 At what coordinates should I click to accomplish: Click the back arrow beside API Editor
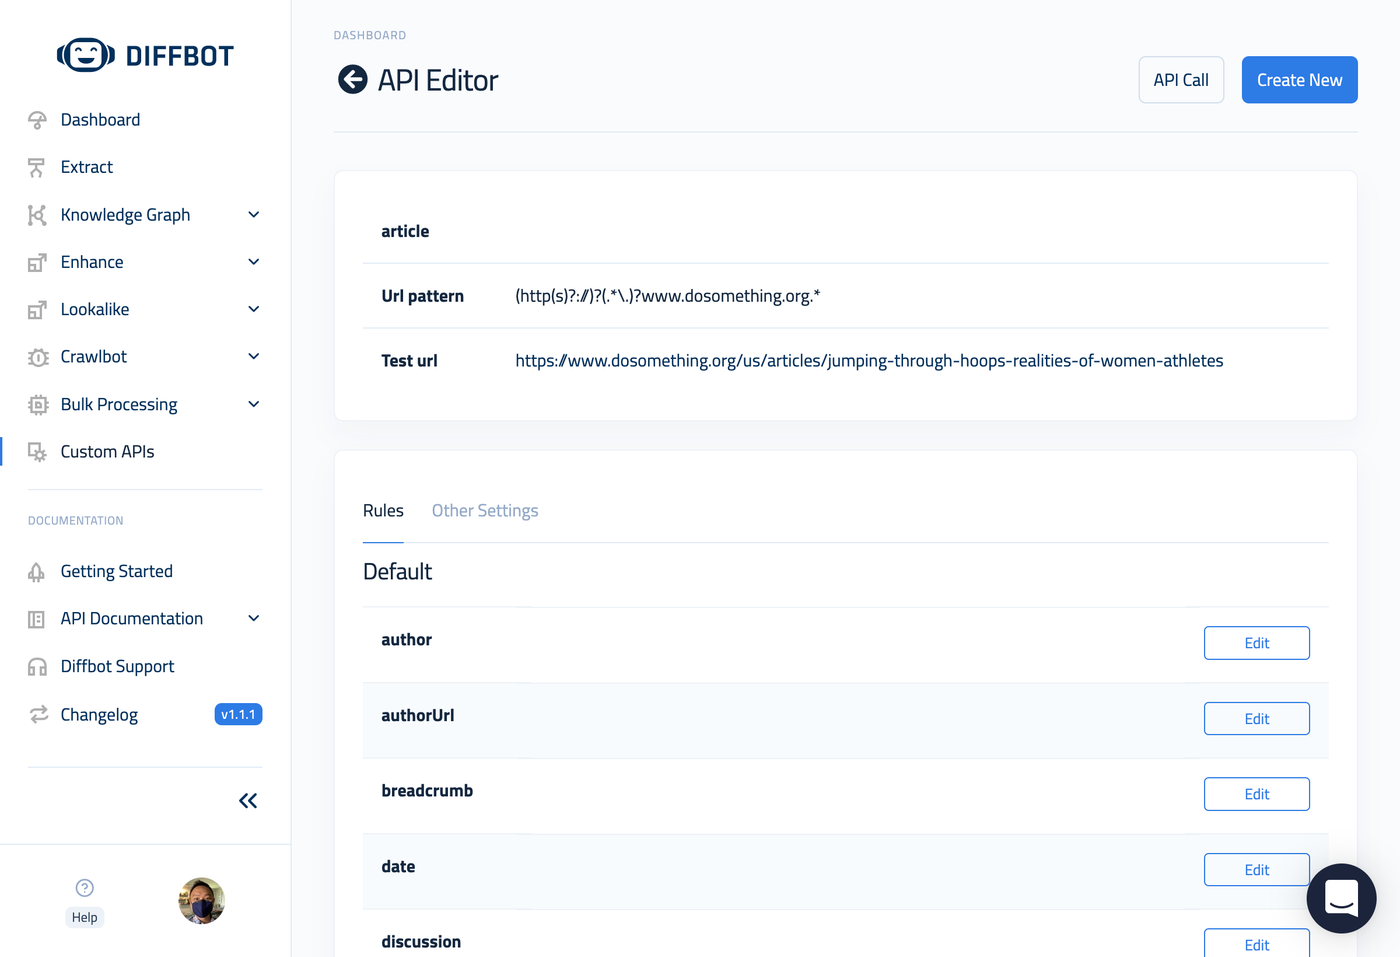[352, 79]
